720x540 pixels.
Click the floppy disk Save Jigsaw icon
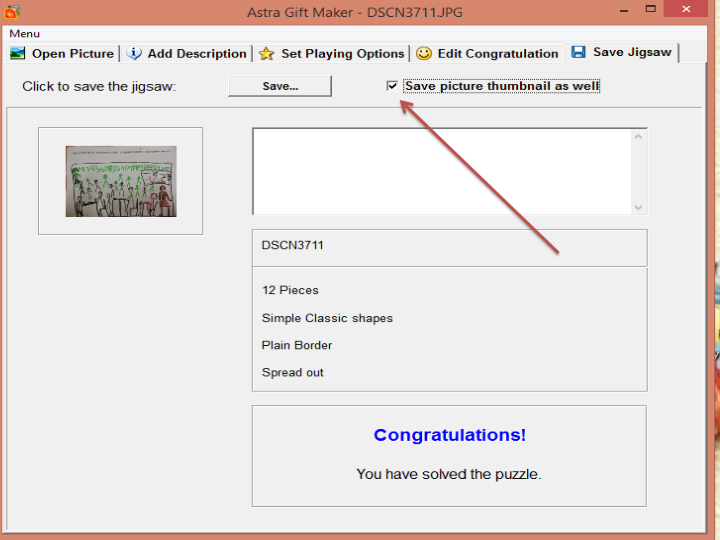(x=578, y=52)
